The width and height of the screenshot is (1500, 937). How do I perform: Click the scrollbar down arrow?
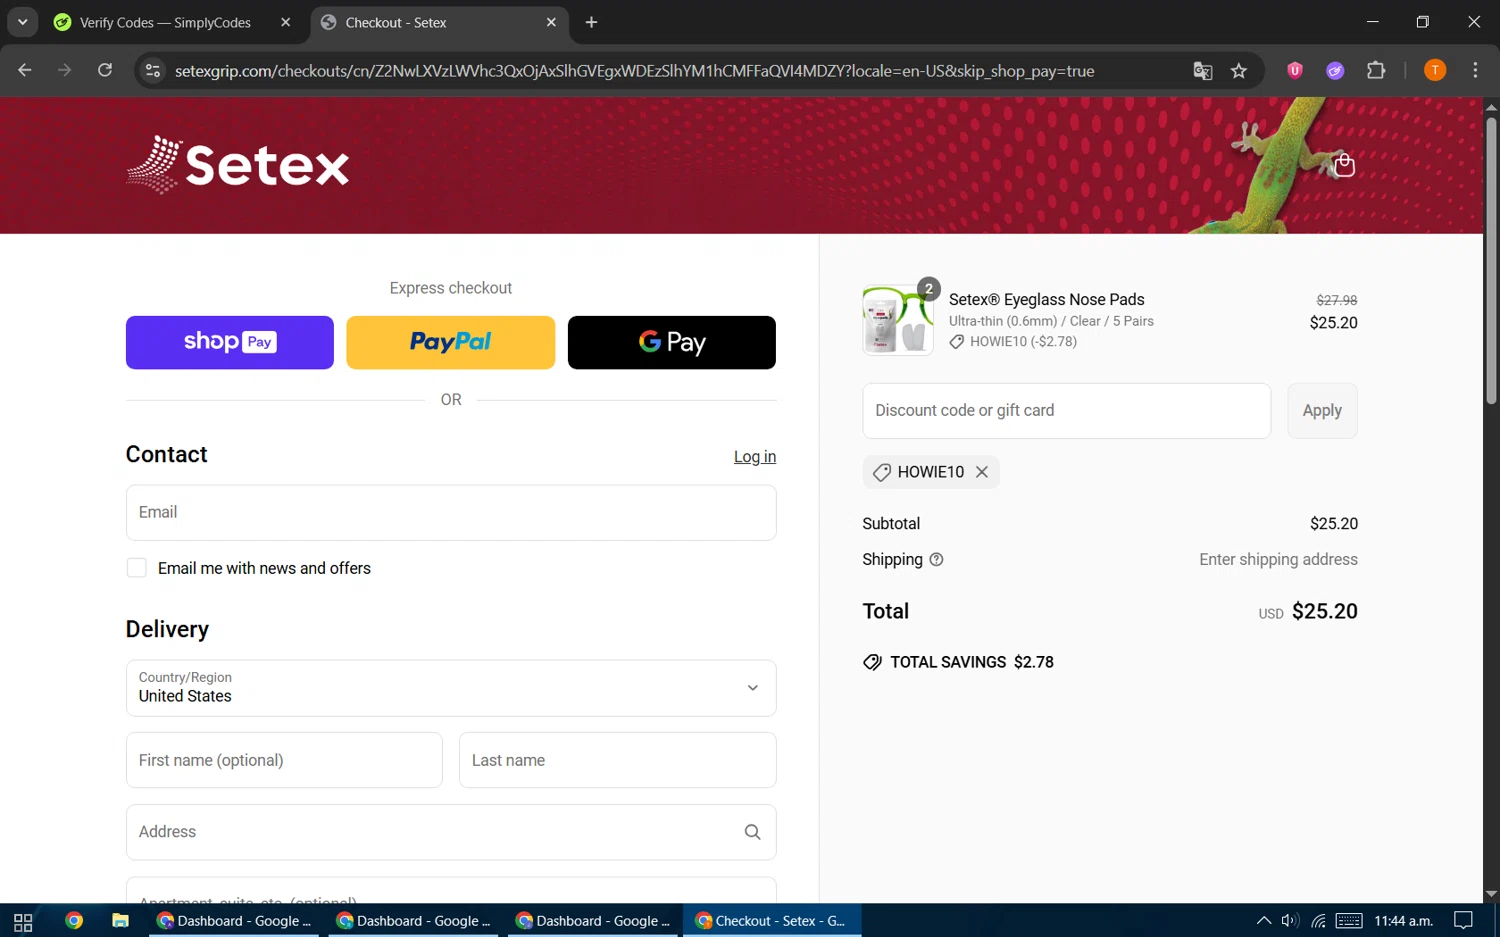point(1491,894)
